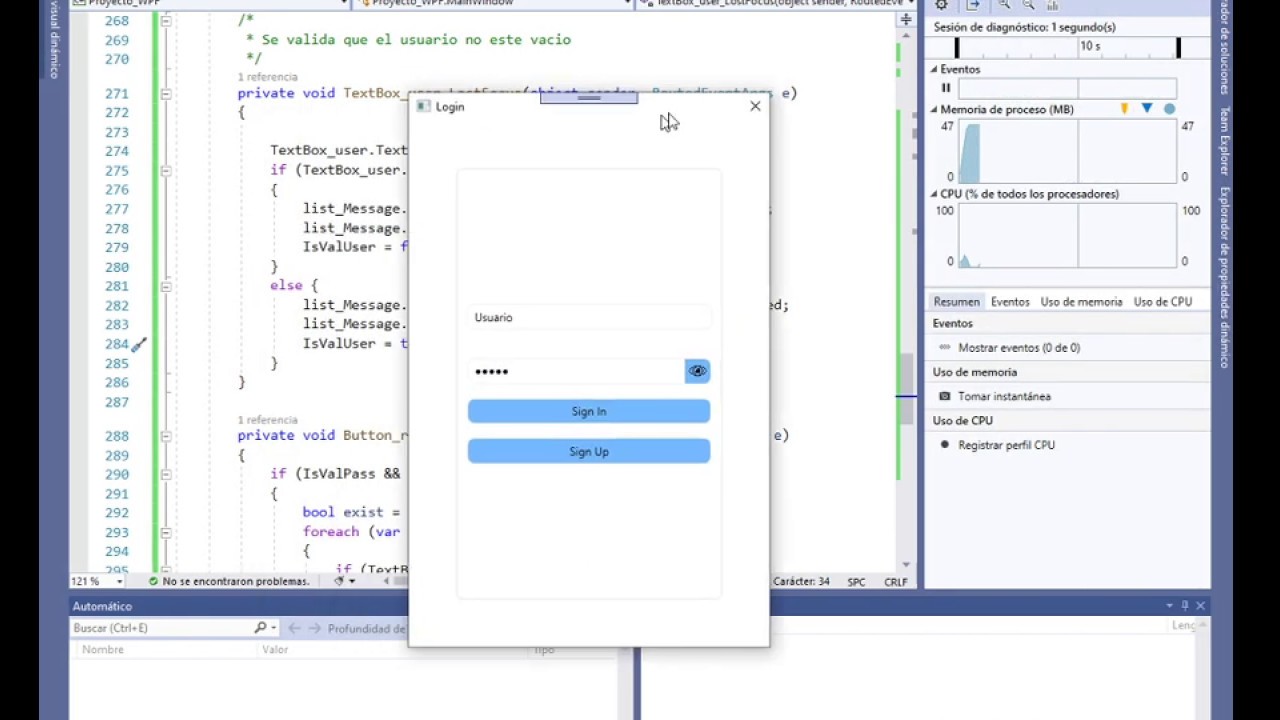Pause the Eventos track
This screenshot has height=720, width=1280.
[946, 88]
